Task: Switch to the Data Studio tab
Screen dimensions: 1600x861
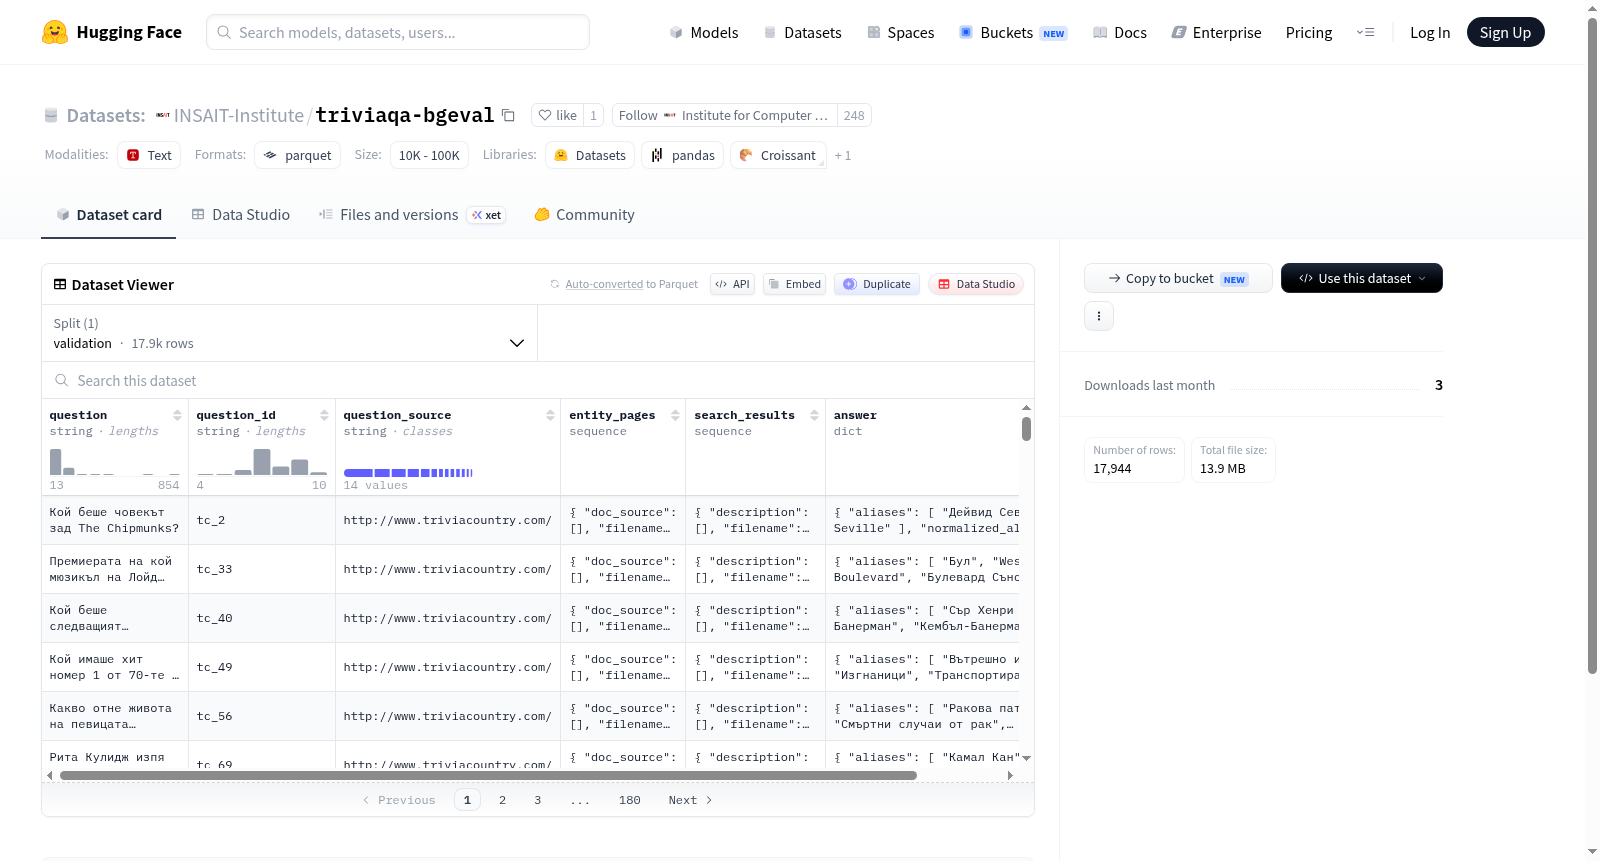Action: pos(241,215)
